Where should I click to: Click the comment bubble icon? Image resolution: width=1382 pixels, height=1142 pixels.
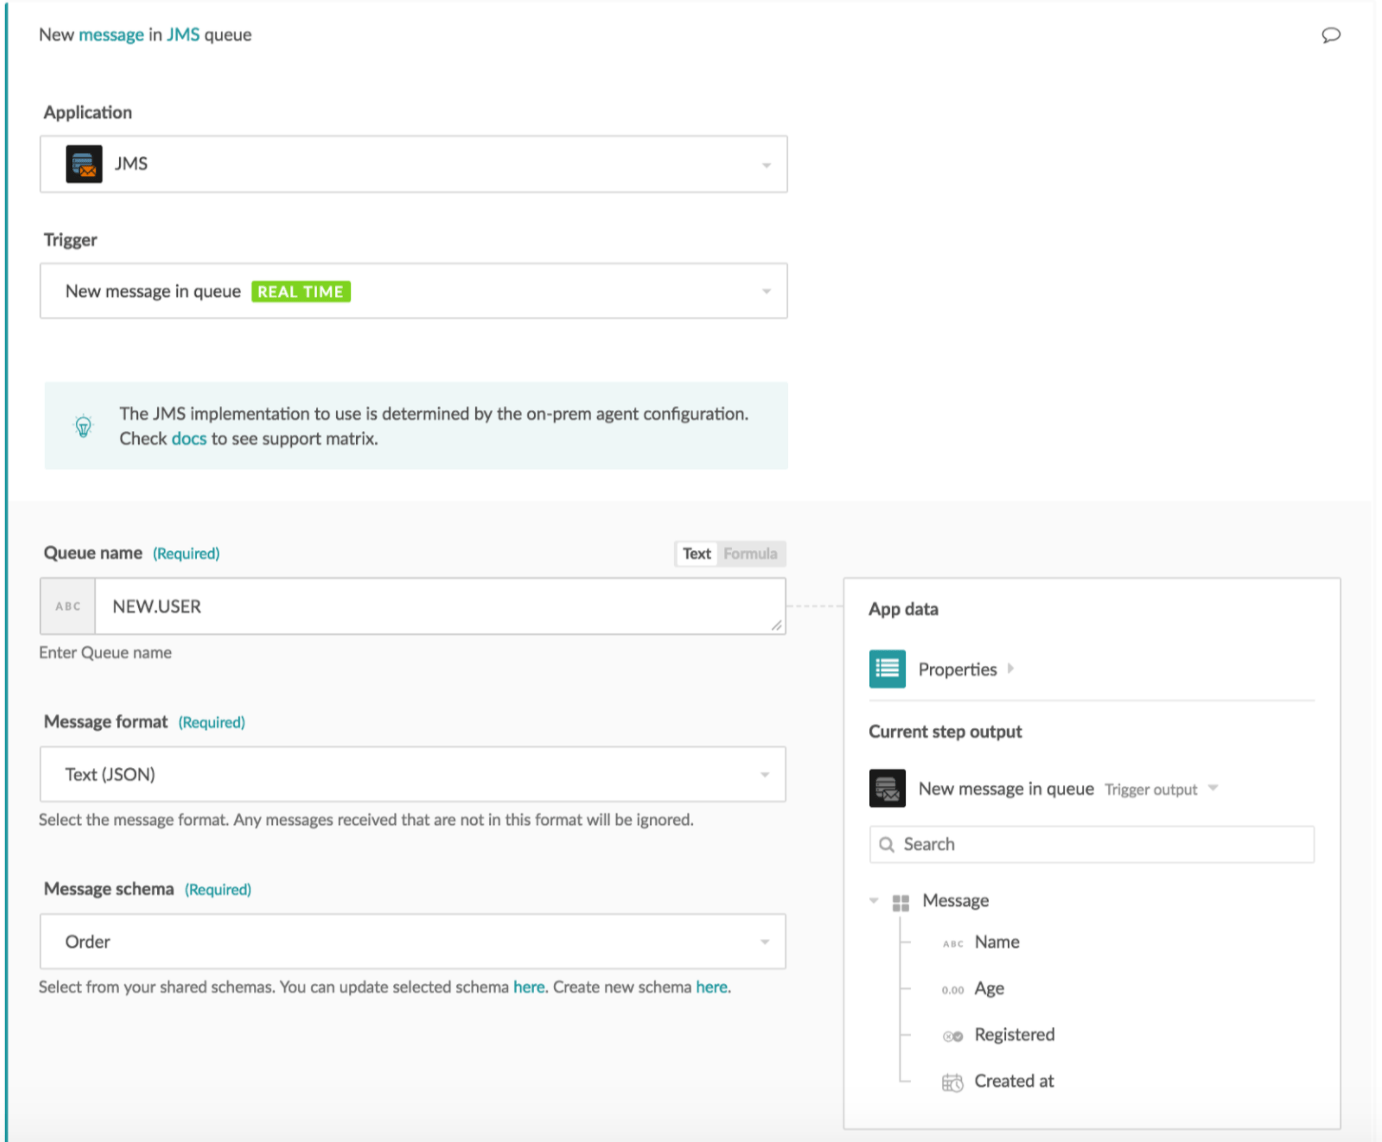pos(1330,35)
